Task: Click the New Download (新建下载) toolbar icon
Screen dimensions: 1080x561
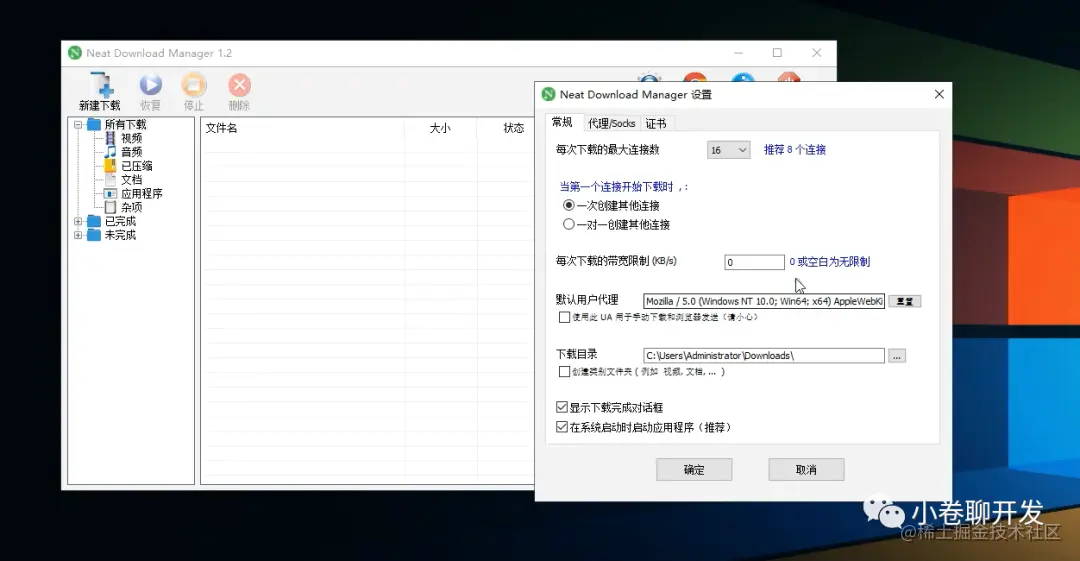Action: pos(101,91)
